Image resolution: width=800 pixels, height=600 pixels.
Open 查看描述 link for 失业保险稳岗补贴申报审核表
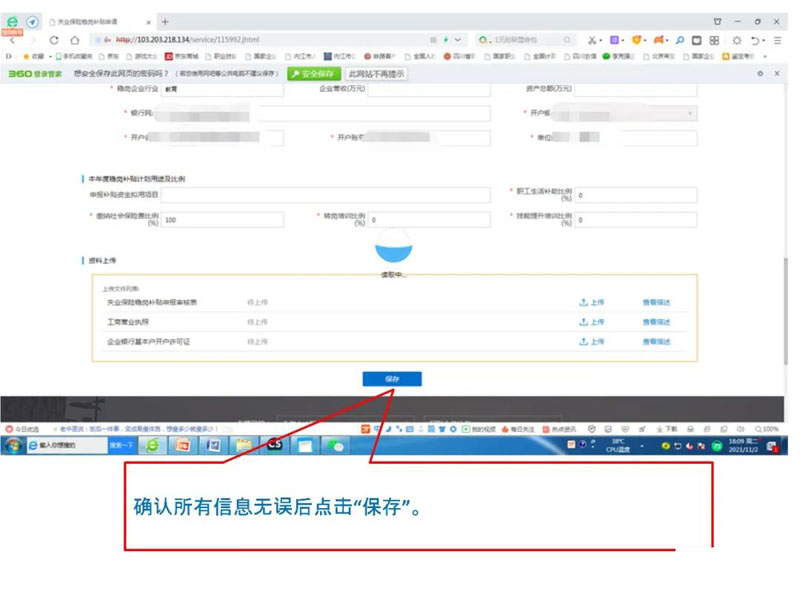point(656,302)
